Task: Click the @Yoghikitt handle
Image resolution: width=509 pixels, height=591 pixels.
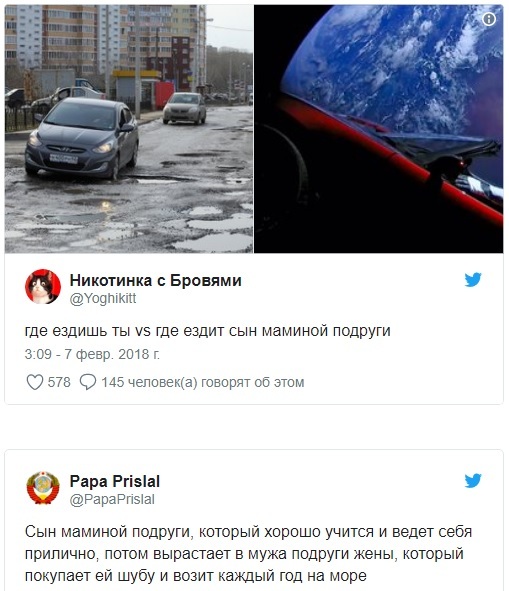Action: point(103,299)
